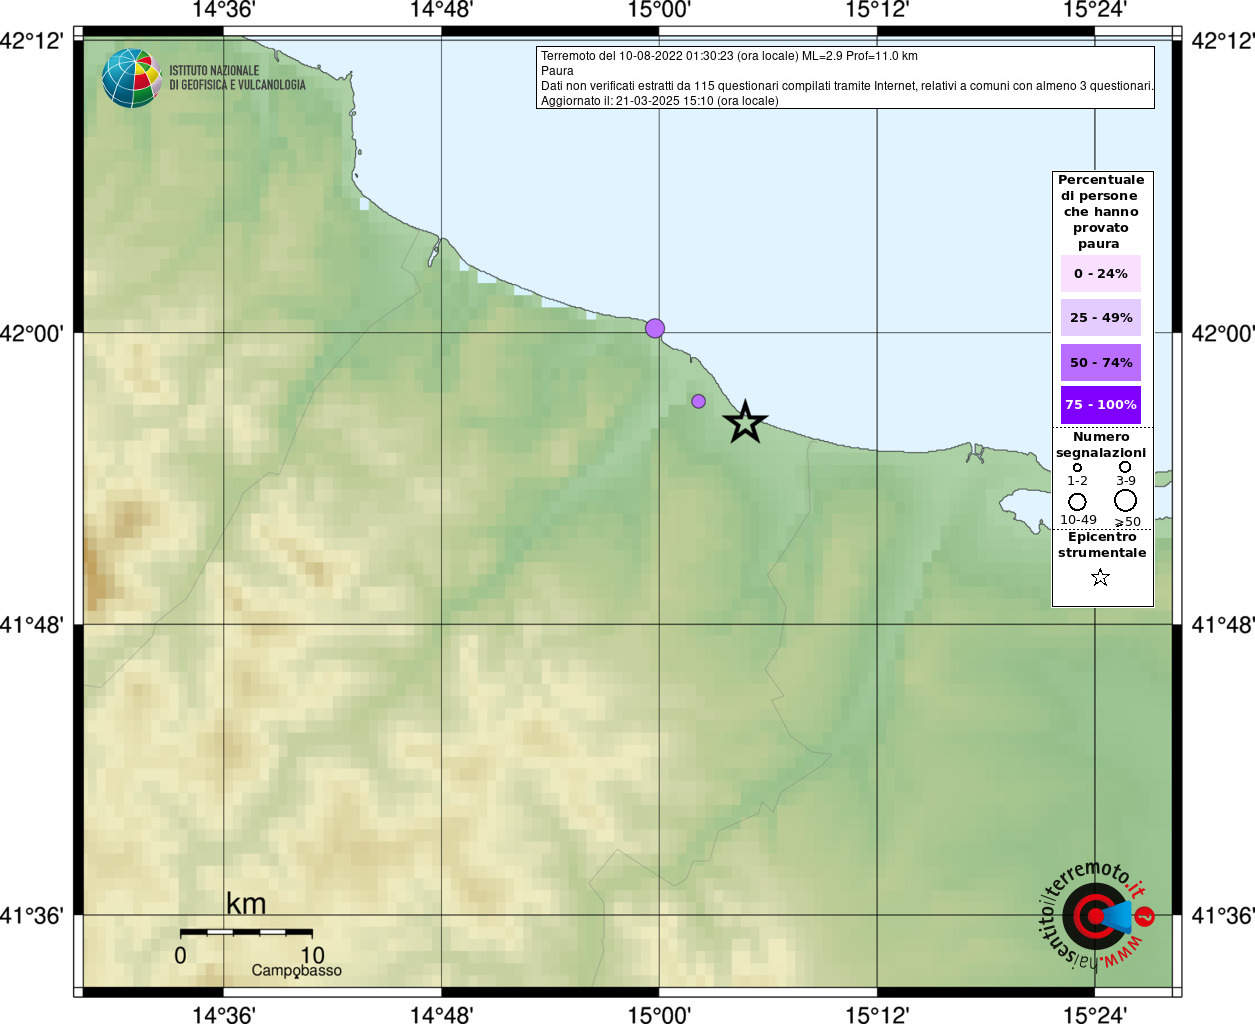
Task: Click the top axis label 15°24'
Action: [1095, 10]
